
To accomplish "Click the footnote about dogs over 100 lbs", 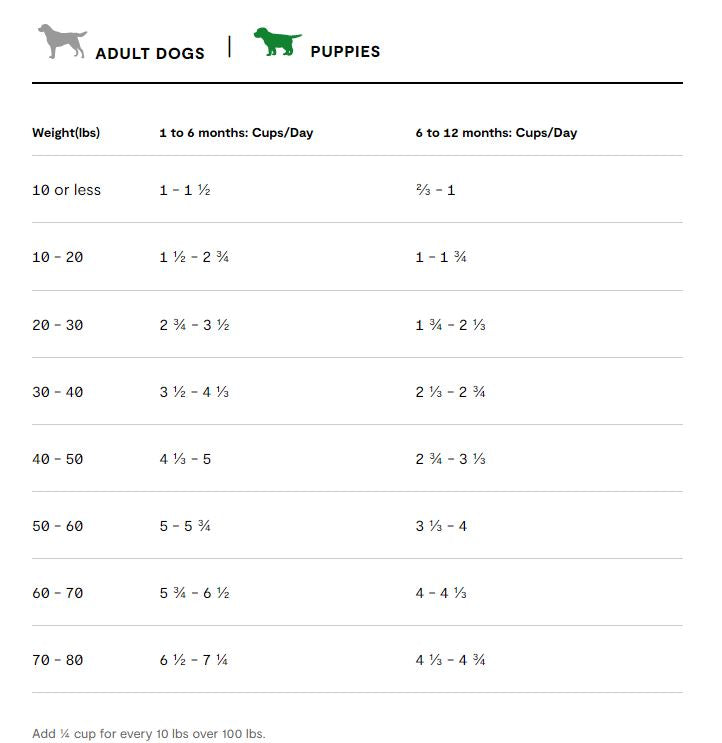I will click(x=149, y=734).
